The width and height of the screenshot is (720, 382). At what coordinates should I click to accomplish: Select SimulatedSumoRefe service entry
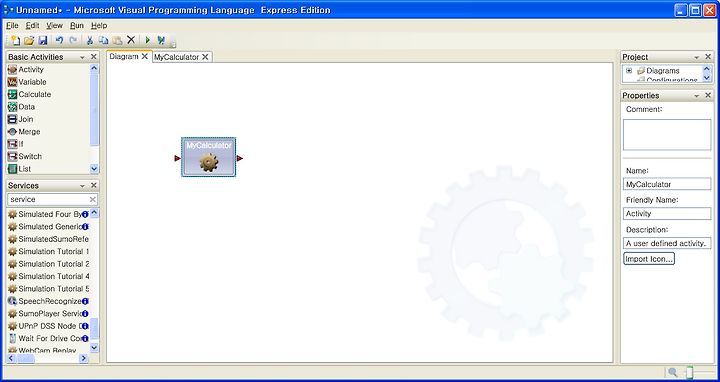(49, 239)
